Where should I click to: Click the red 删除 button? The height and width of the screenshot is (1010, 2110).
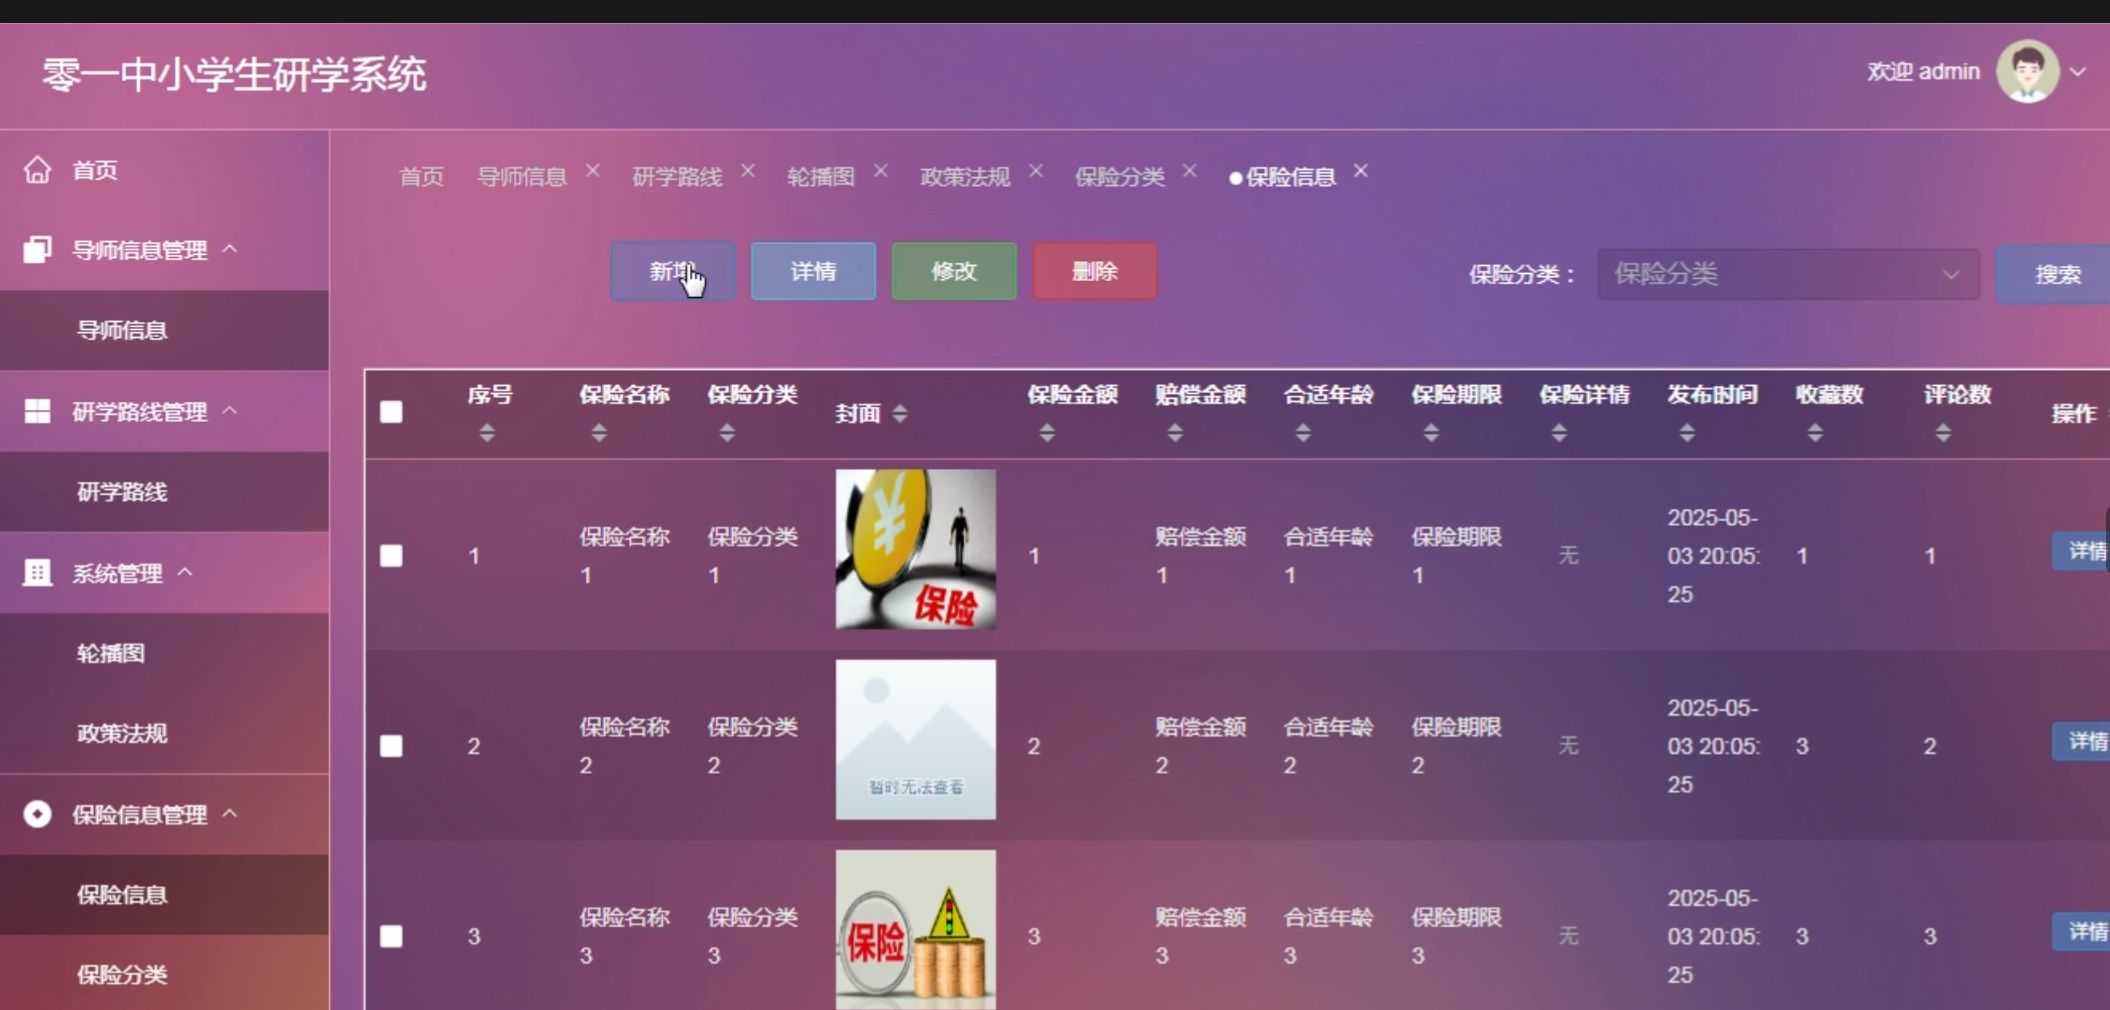1094,271
